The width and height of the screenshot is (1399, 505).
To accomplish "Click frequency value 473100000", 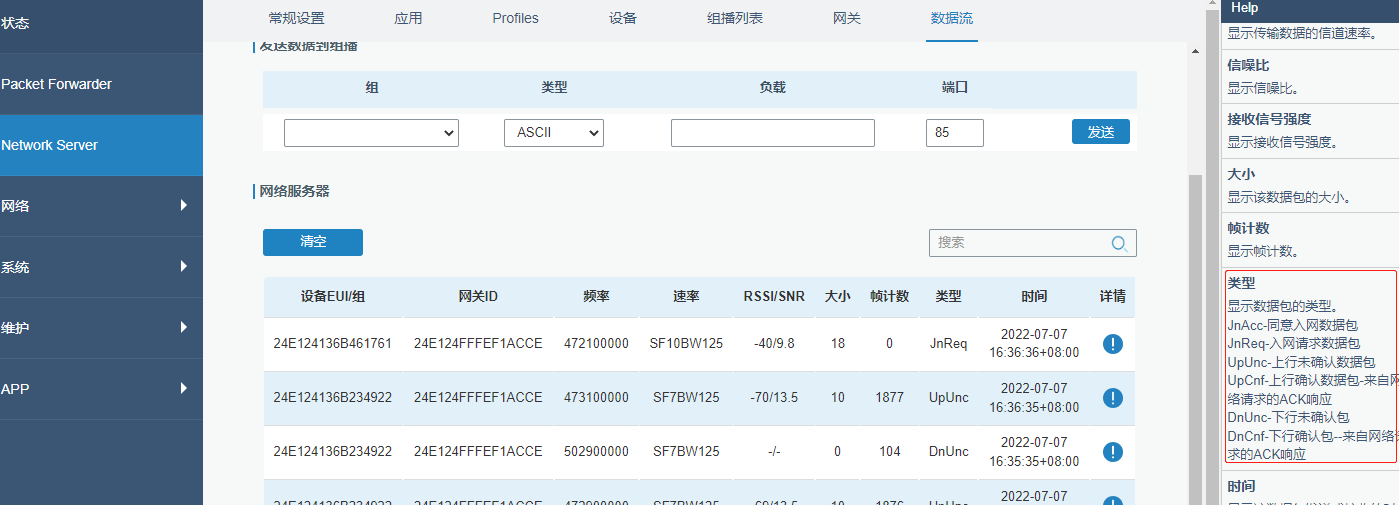I will [x=597, y=398].
